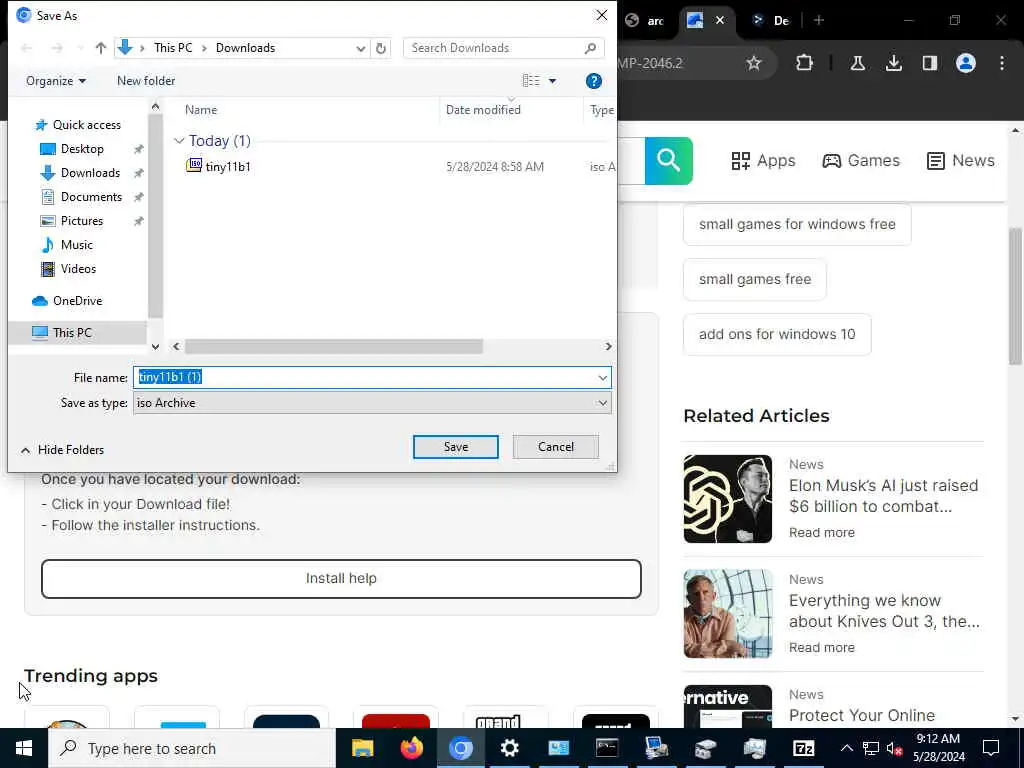
Task: Select Quick access in navigation pane
Action: click(86, 125)
